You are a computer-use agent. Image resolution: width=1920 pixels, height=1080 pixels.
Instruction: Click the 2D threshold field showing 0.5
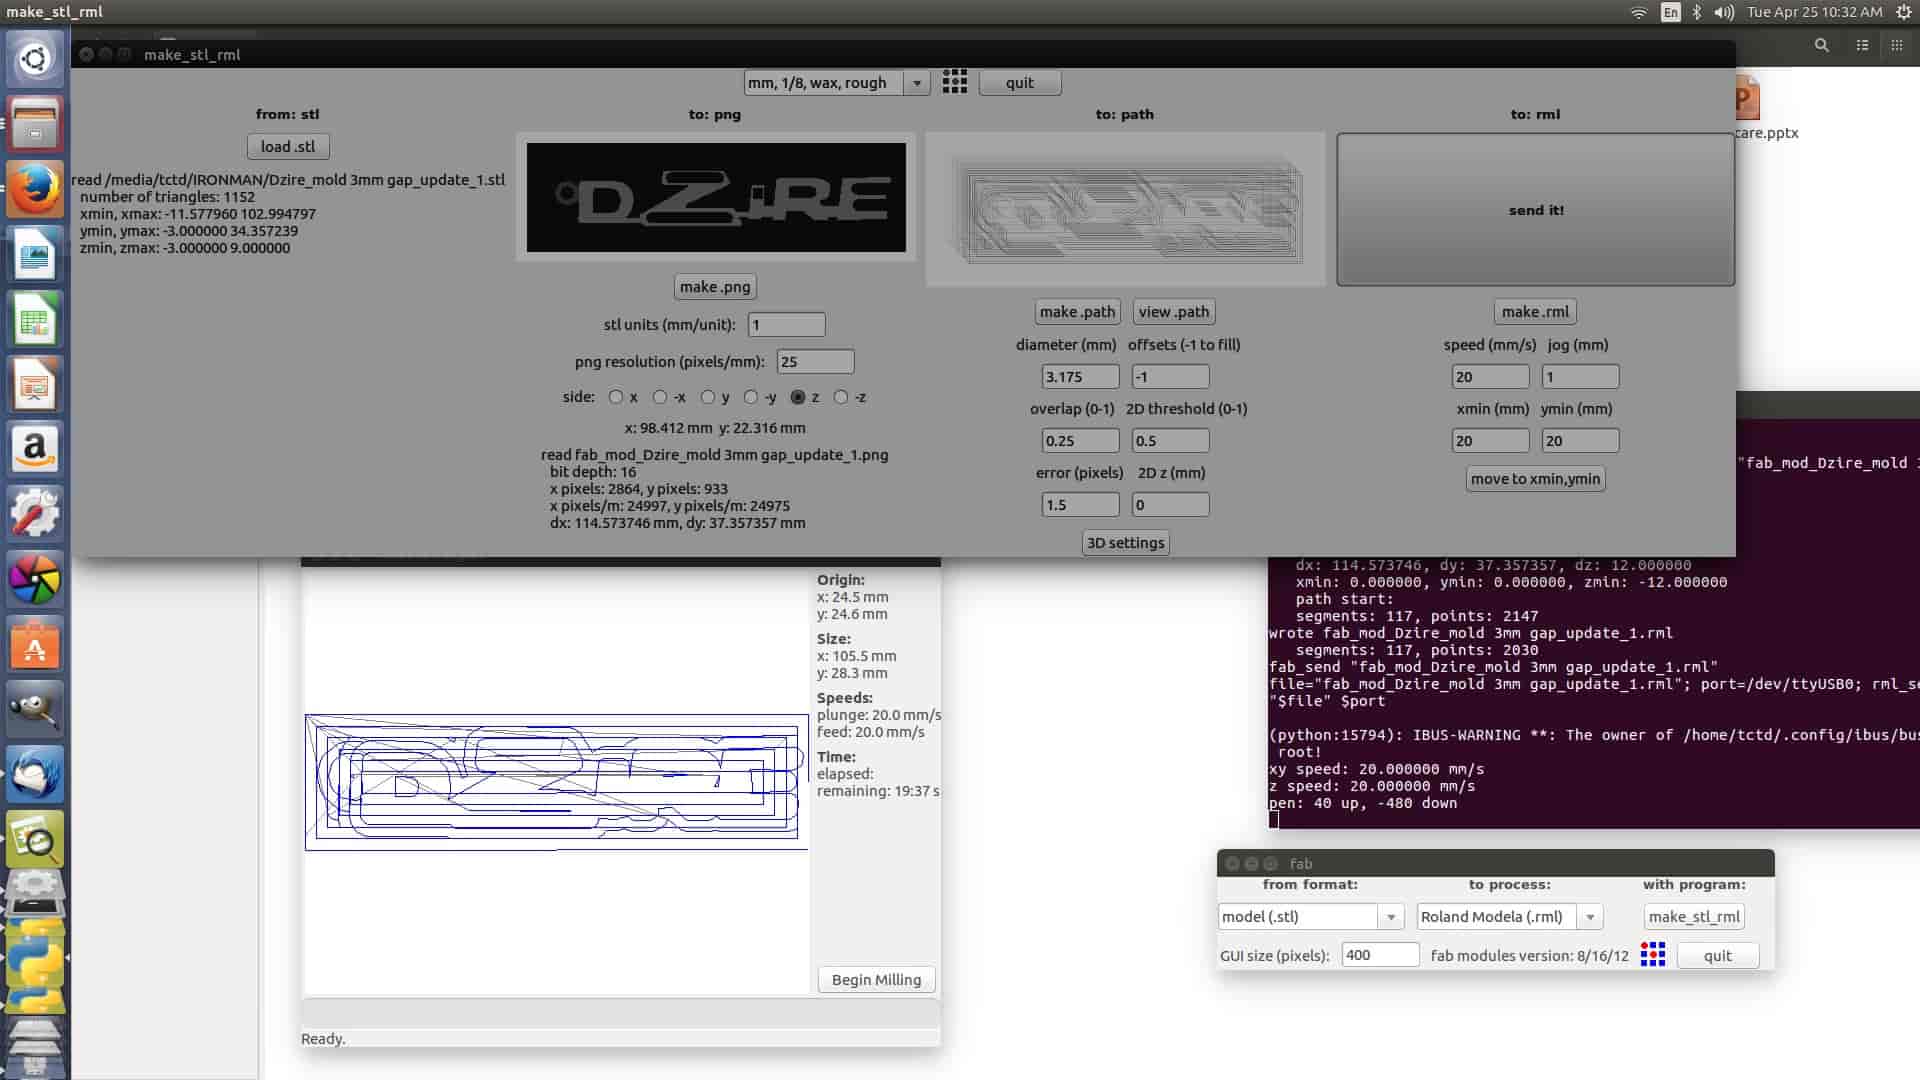1171,441
